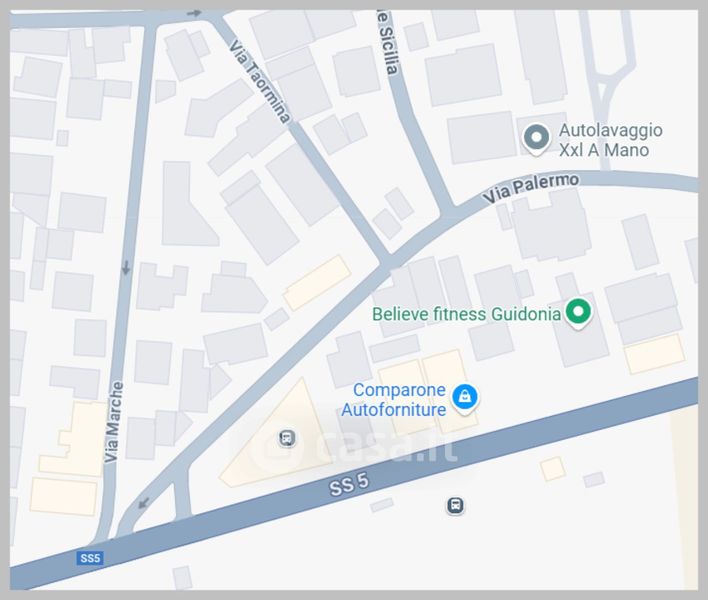
Task: Open the Comparone Autoforniture shopping pin
Action: [465, 398]
